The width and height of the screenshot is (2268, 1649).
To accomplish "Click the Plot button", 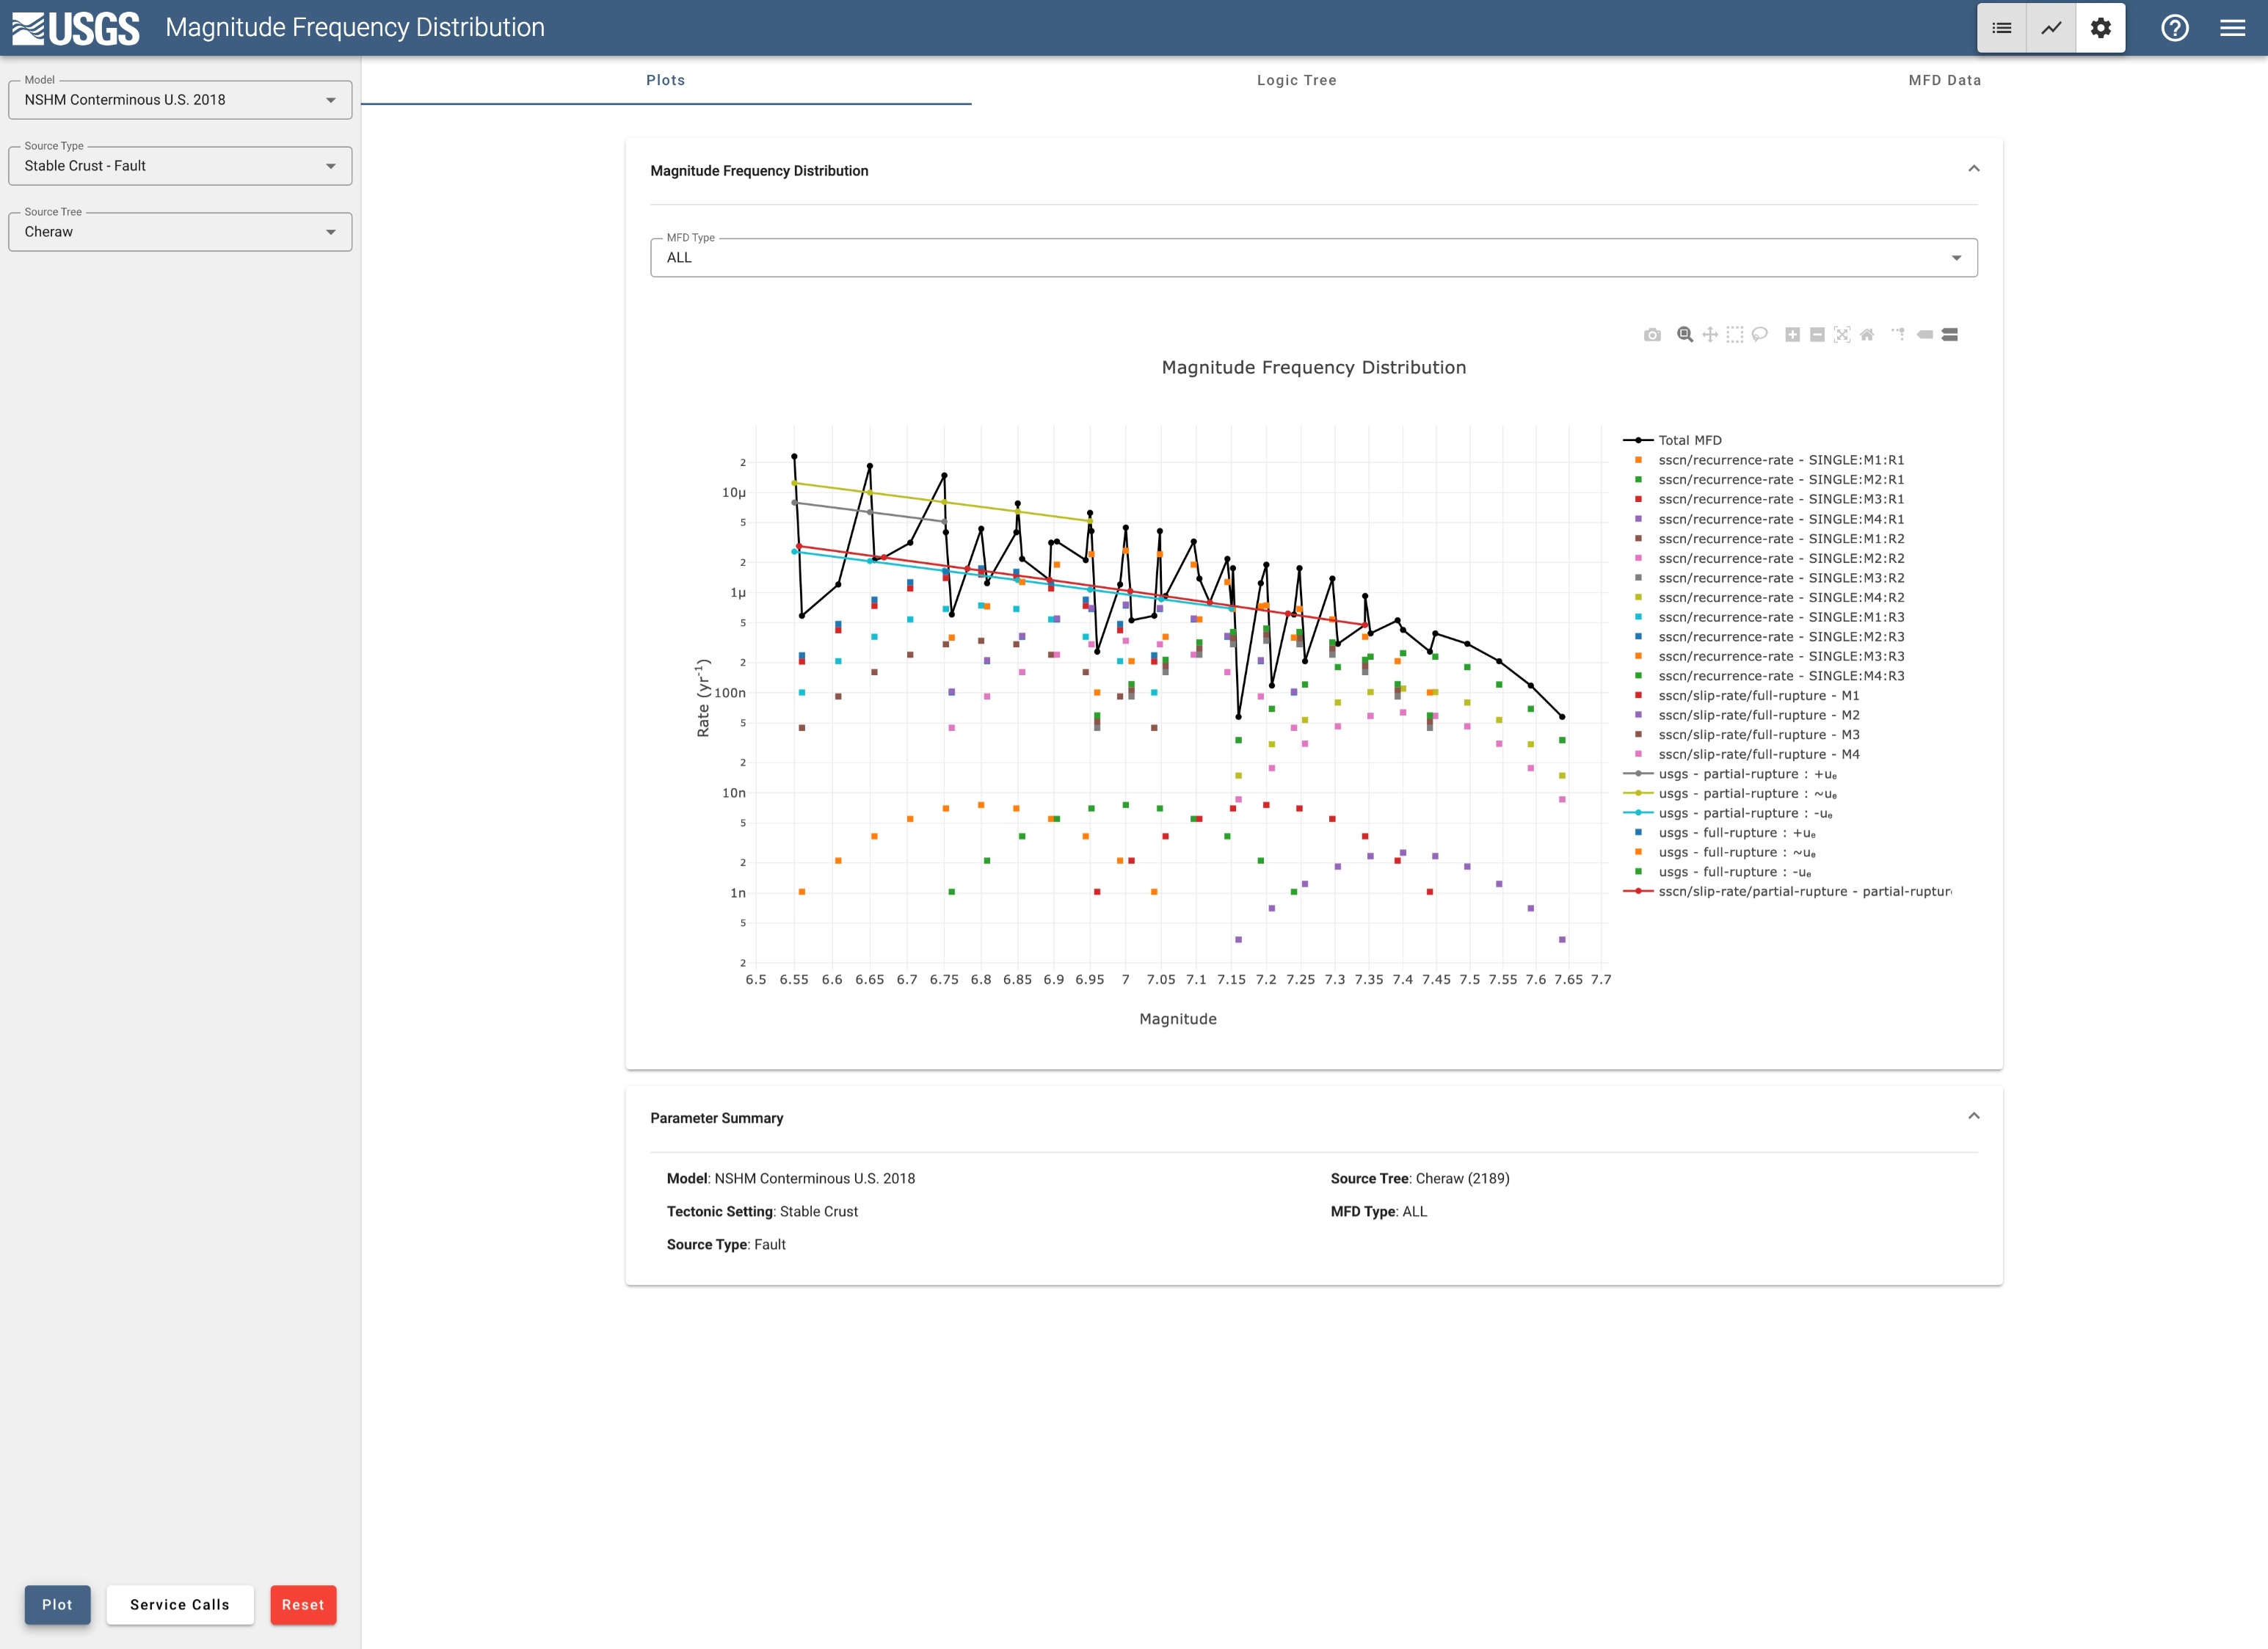I will [x=57, y=1604].
